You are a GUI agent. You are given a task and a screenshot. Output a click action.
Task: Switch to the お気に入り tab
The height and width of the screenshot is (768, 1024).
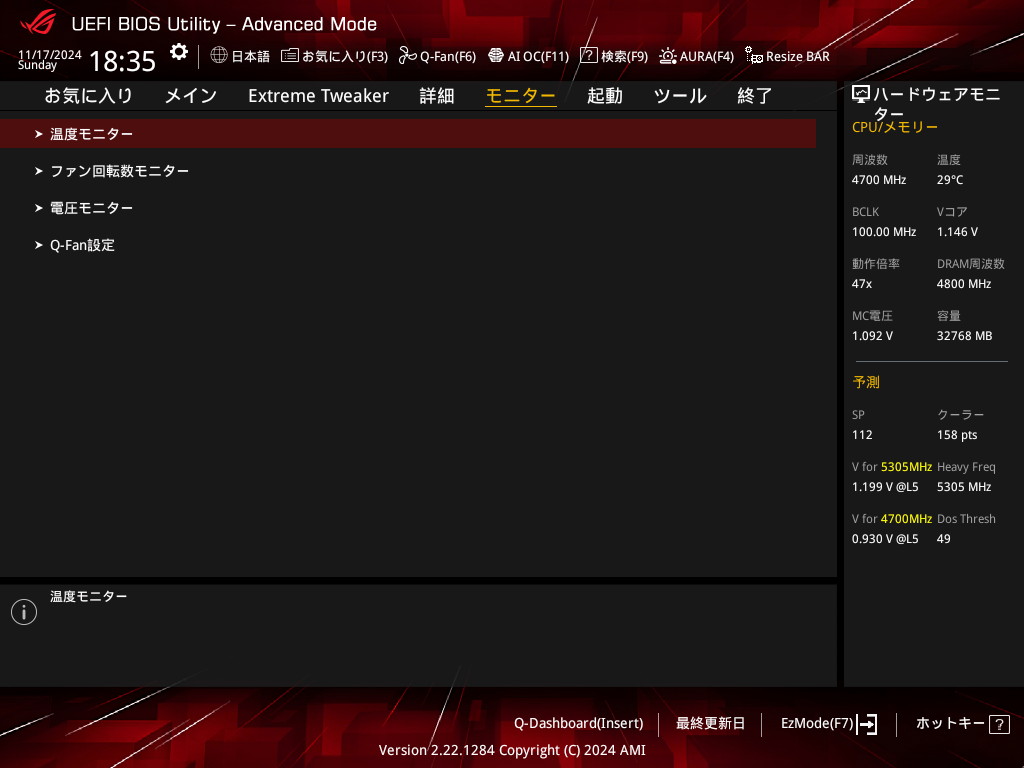coord(89,96)
